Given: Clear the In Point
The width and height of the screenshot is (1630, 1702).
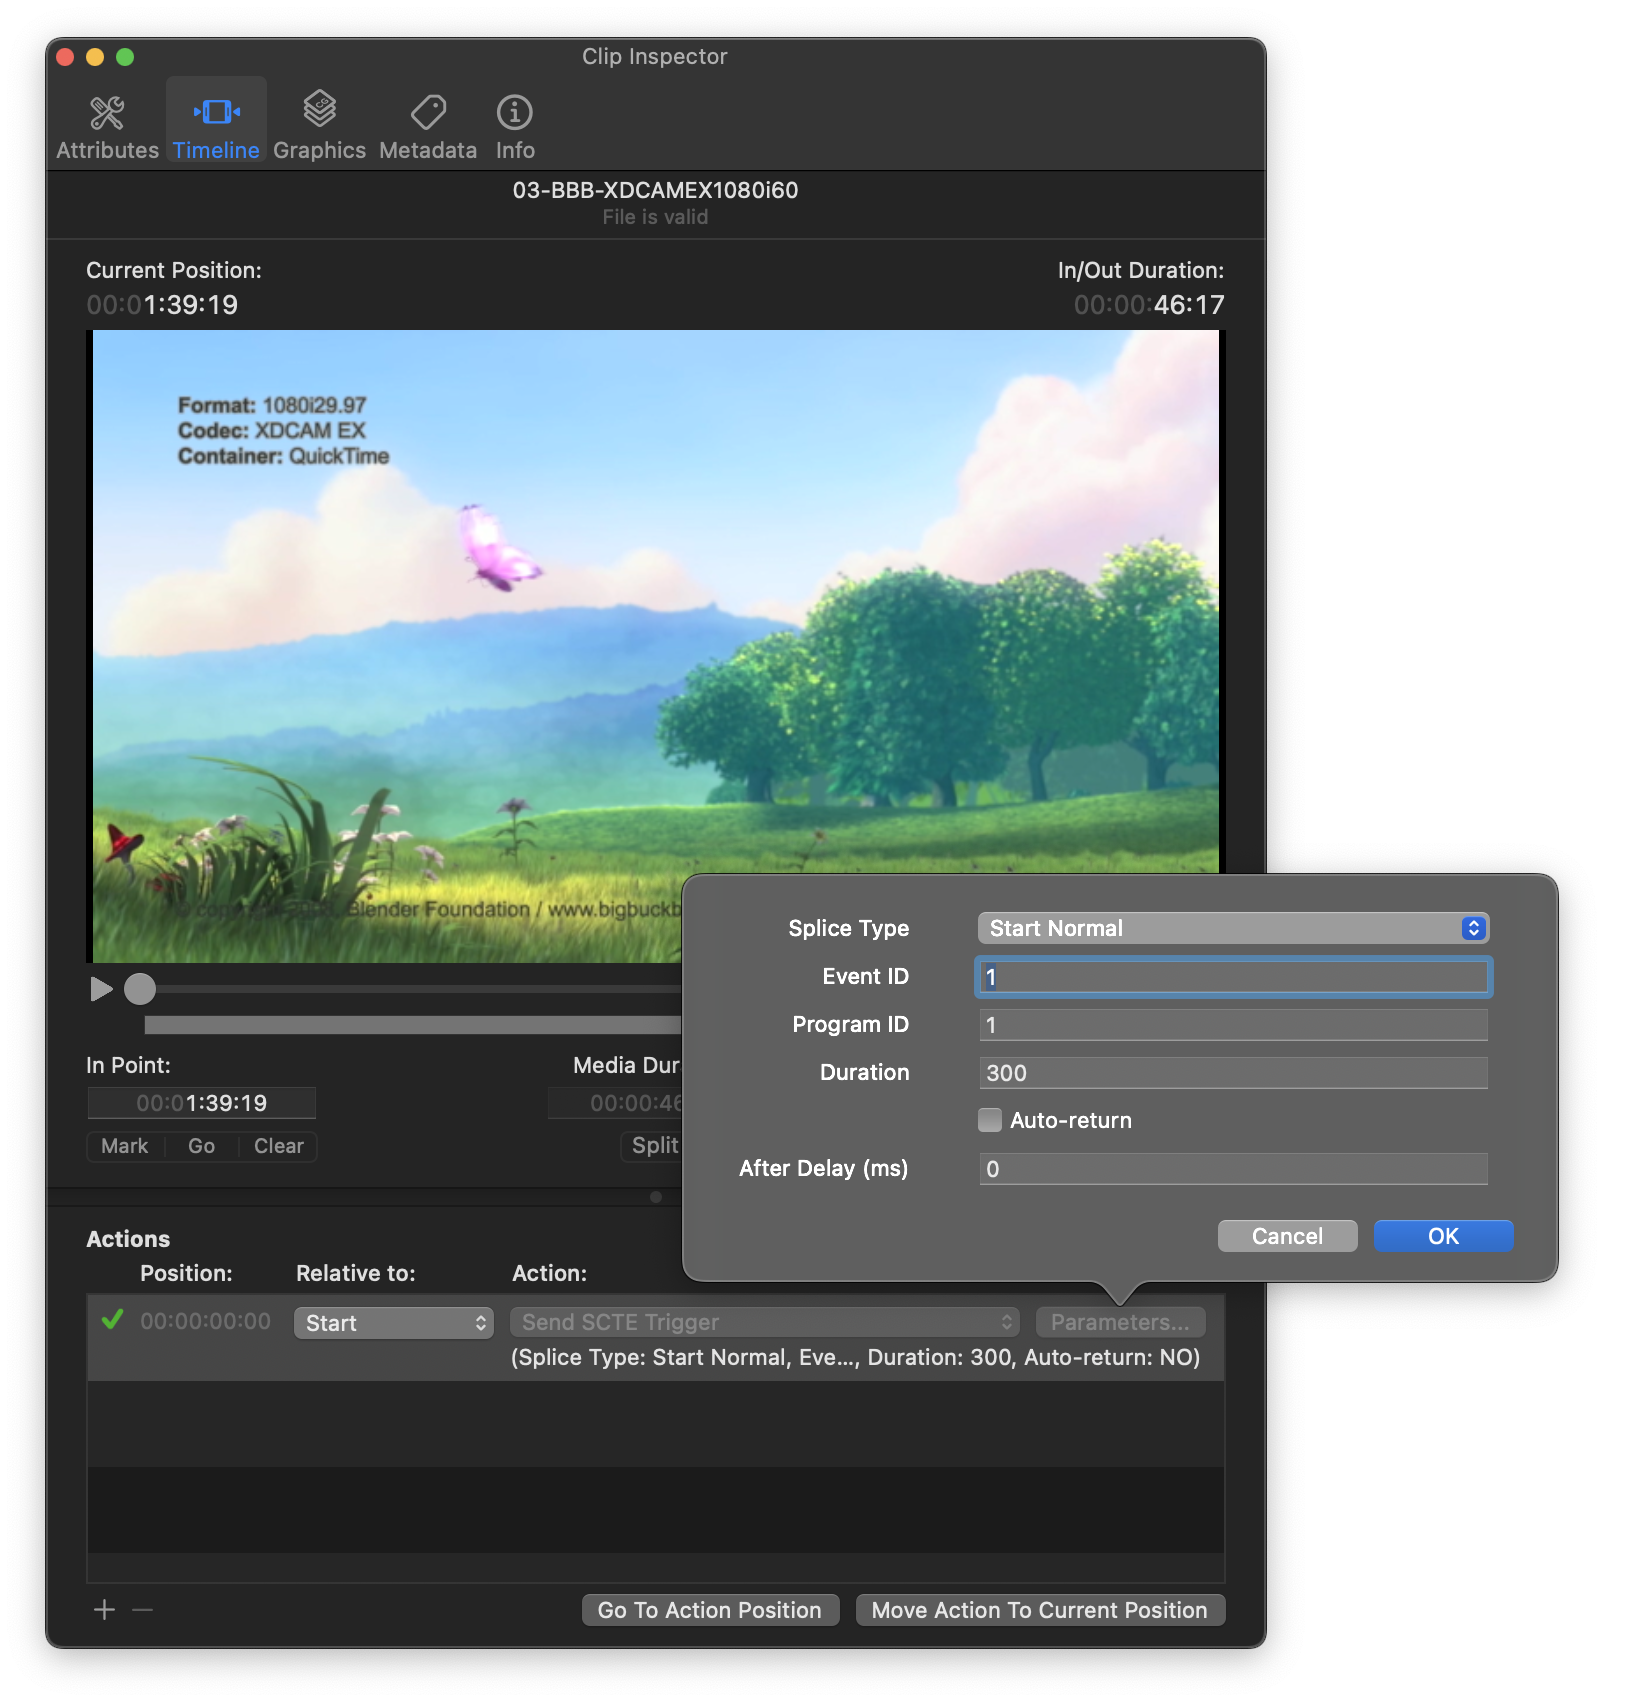Looking at the screenshot, I should tap(278, 1146).
